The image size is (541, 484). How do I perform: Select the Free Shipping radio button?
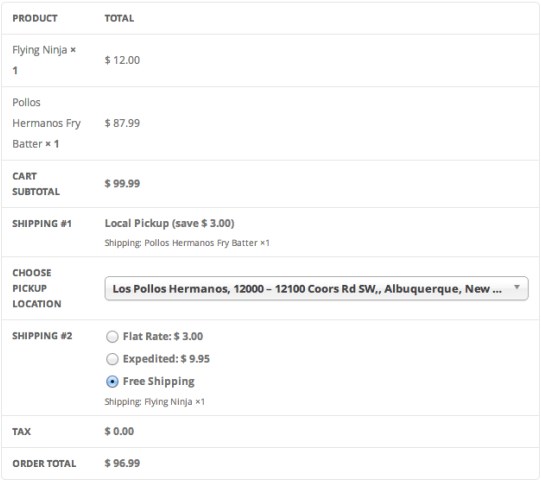[112, 382]
